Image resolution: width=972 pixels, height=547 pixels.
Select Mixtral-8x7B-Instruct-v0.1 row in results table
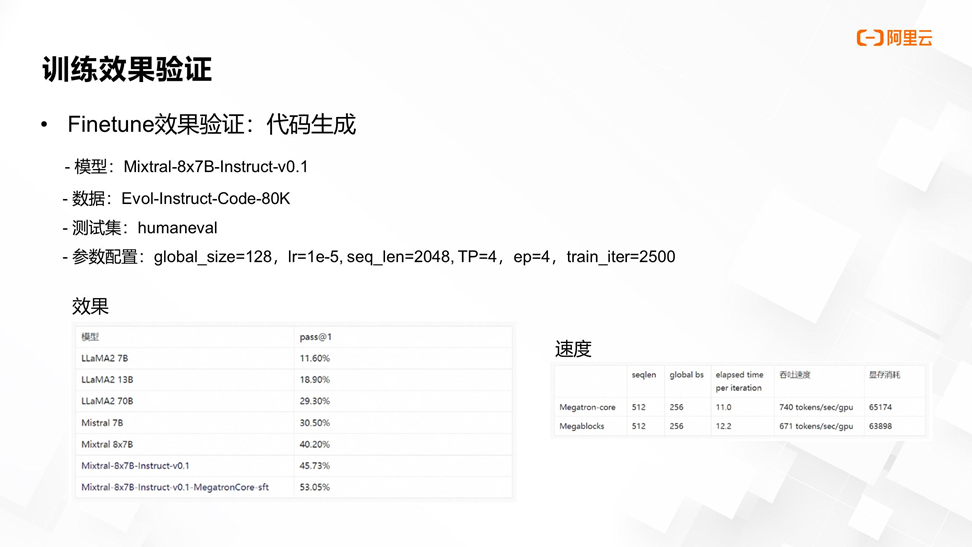point(135,466)
